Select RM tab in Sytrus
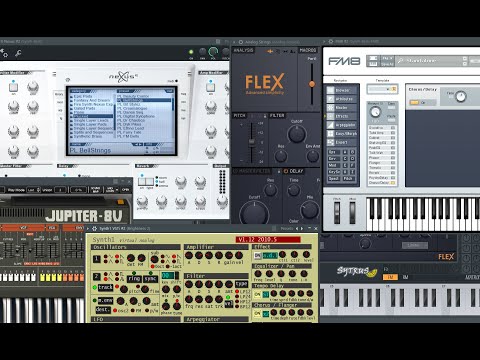Viewport: 480px width, 360px height. pos(405,277)
